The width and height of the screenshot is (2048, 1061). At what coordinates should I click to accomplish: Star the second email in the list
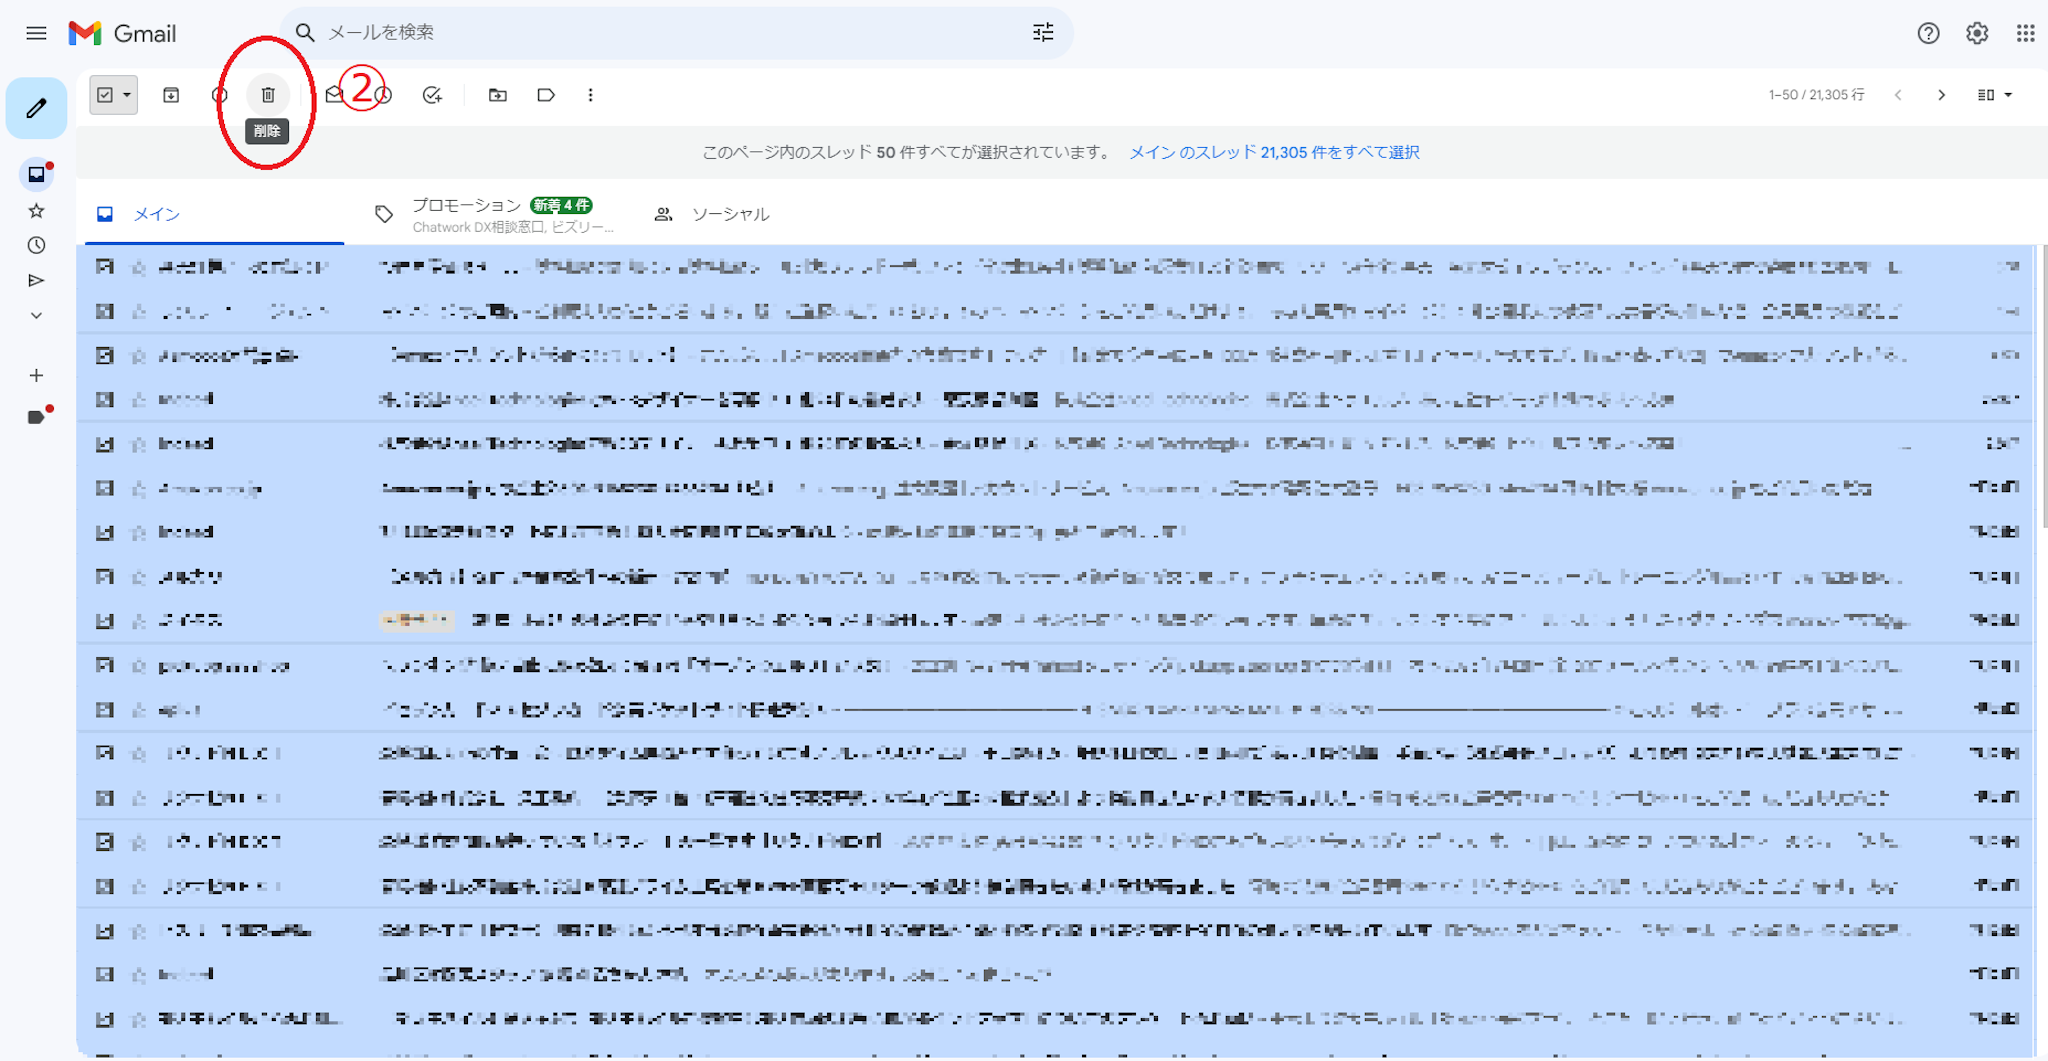[139, 311]
